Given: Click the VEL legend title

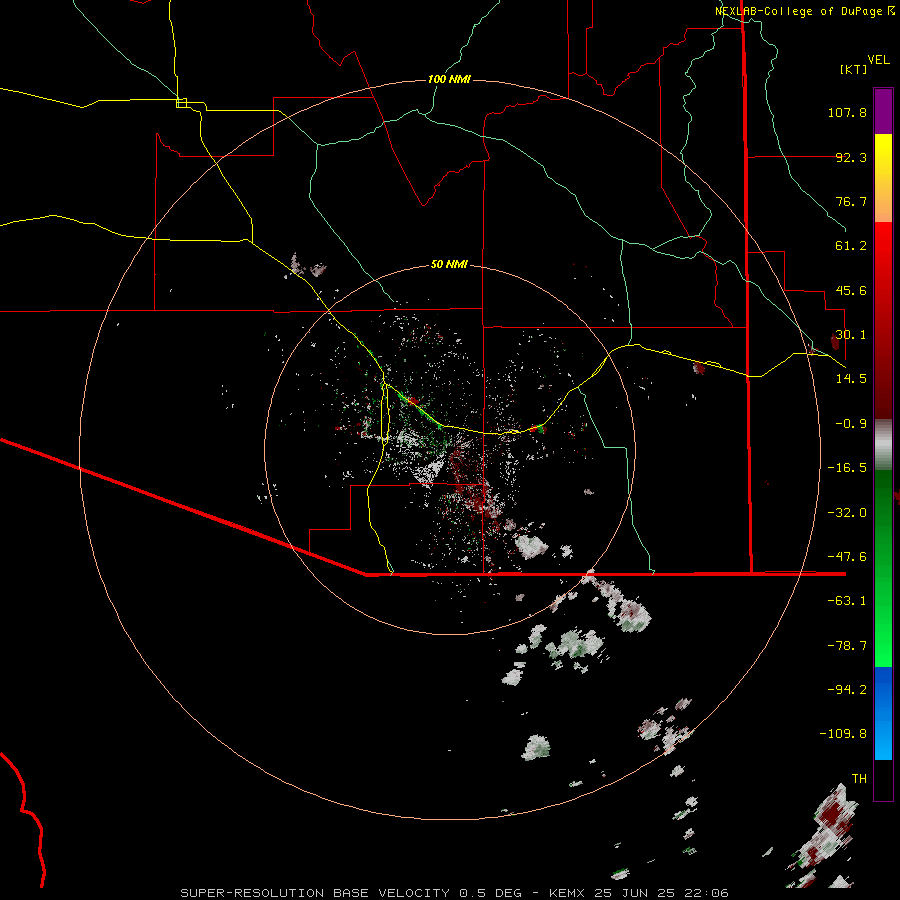Looking at the screenshot, I should 878,60.
